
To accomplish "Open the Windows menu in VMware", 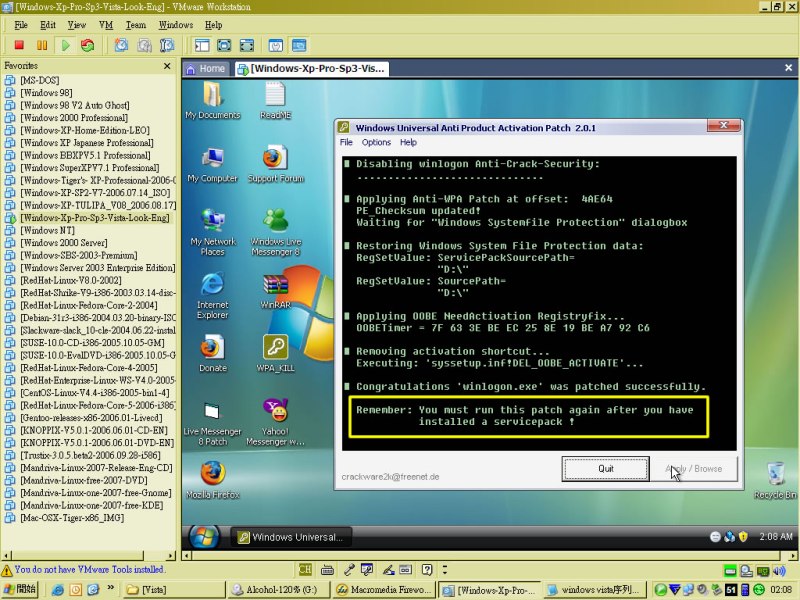I will (x=176, y=25).
